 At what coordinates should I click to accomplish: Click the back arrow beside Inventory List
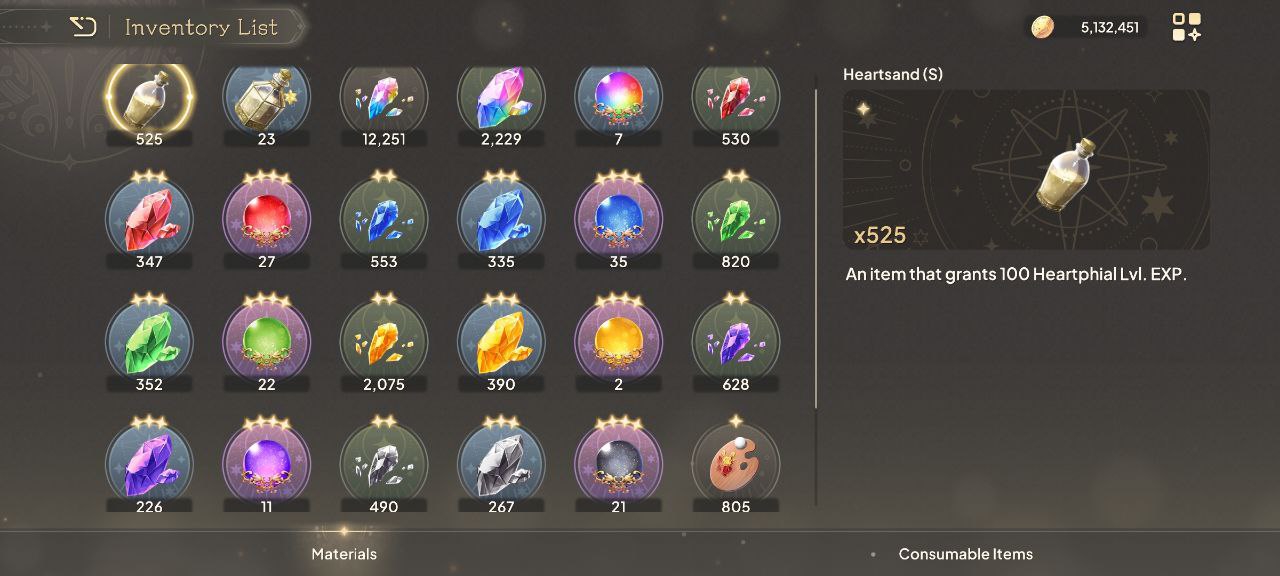click(x=83, y=27)
